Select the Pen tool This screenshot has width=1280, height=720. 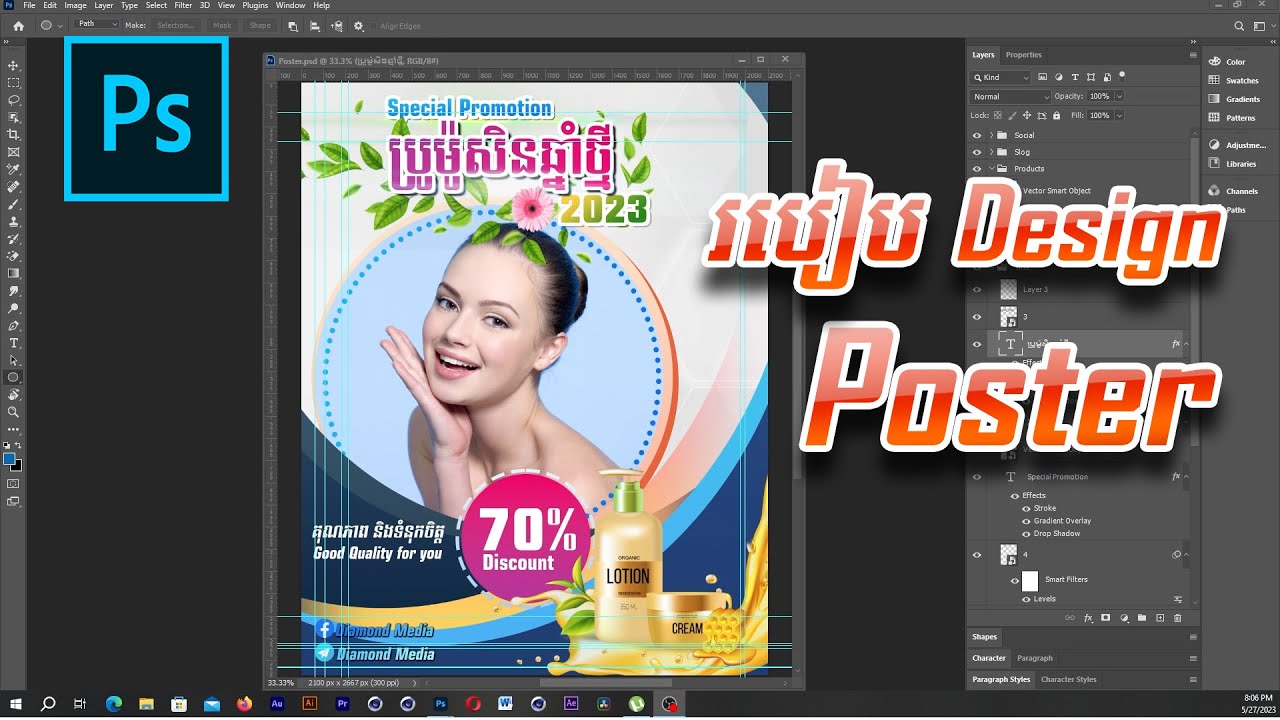(14, 326)
